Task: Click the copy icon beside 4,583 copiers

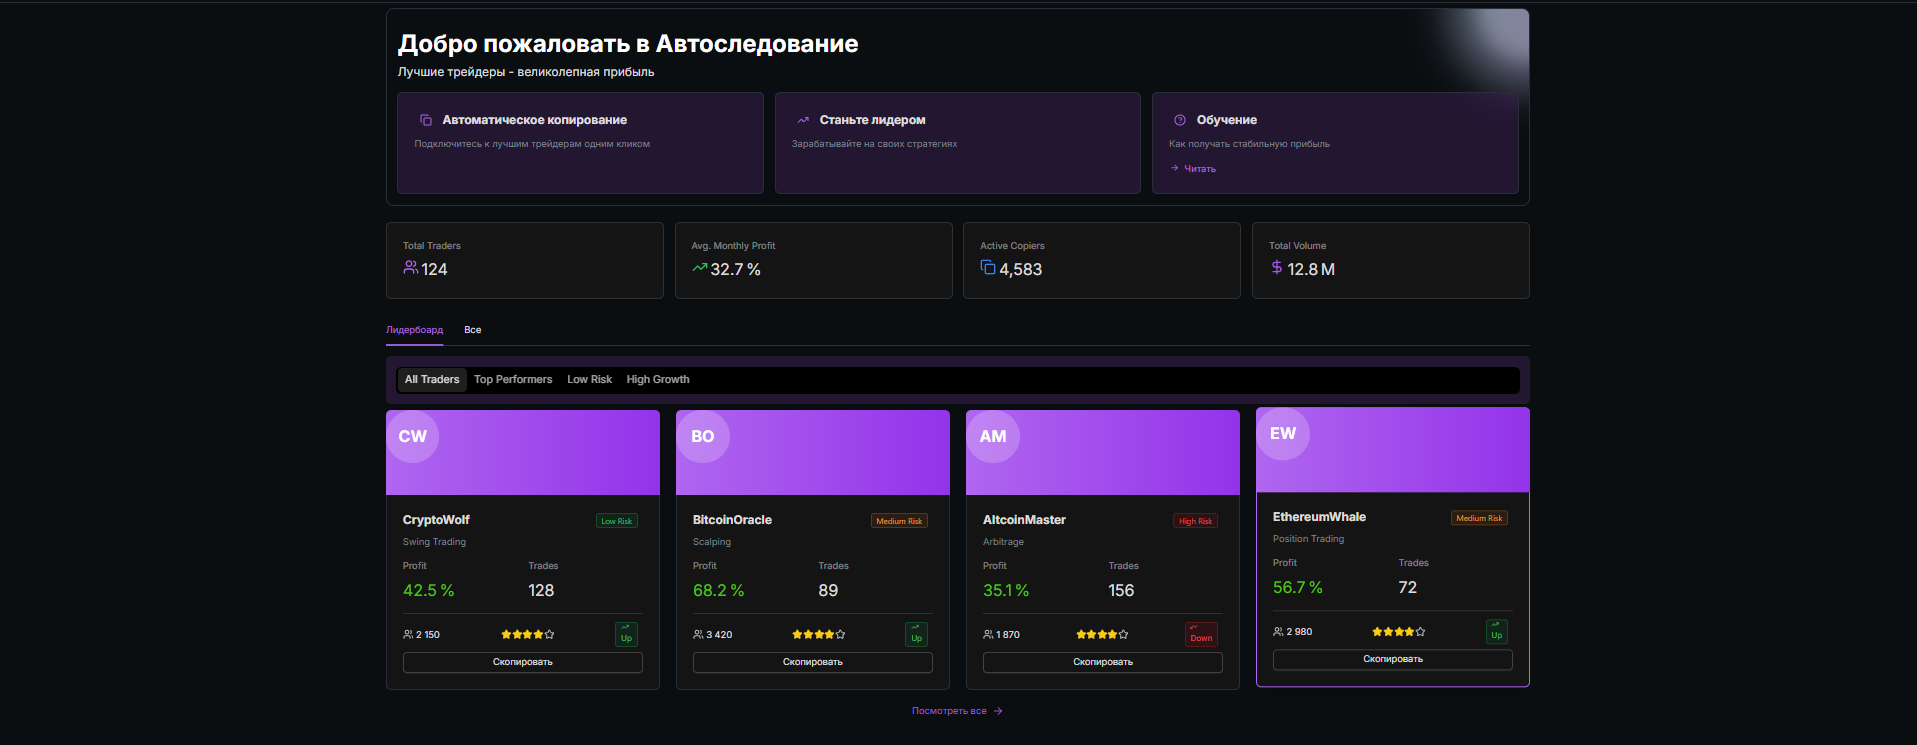Action: pos(988,268)
